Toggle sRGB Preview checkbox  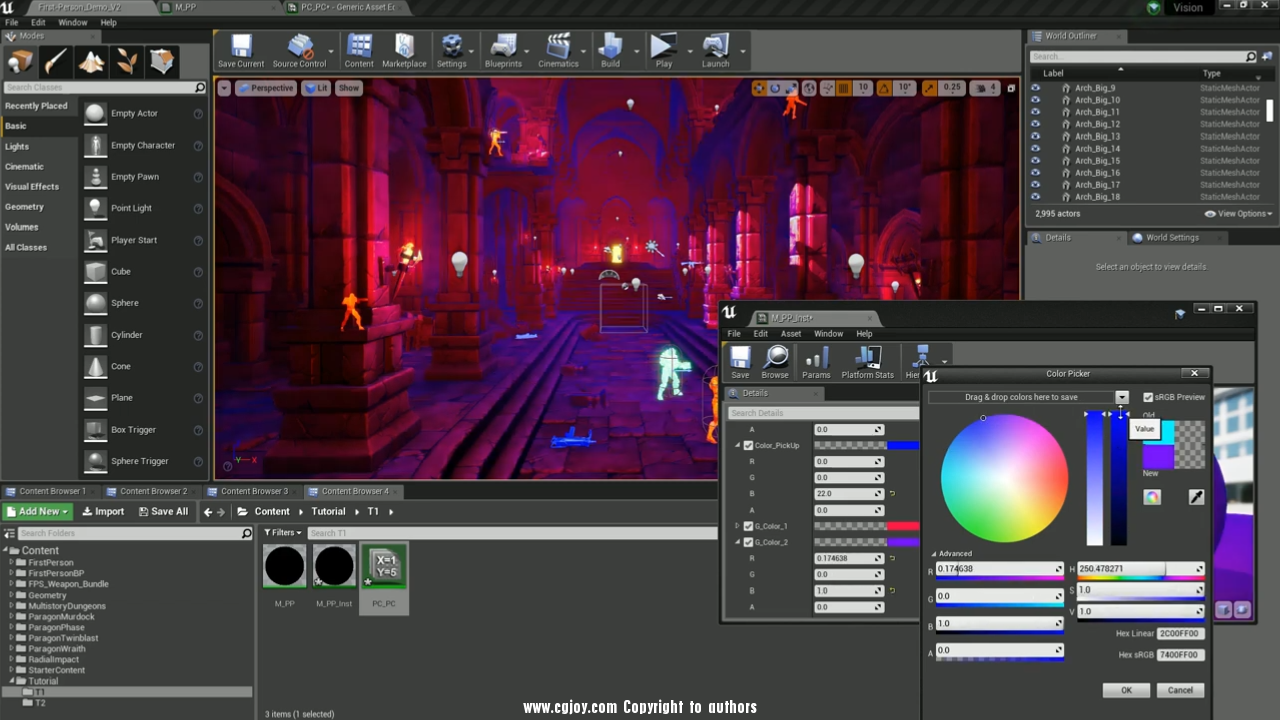tap(1148, 397)
